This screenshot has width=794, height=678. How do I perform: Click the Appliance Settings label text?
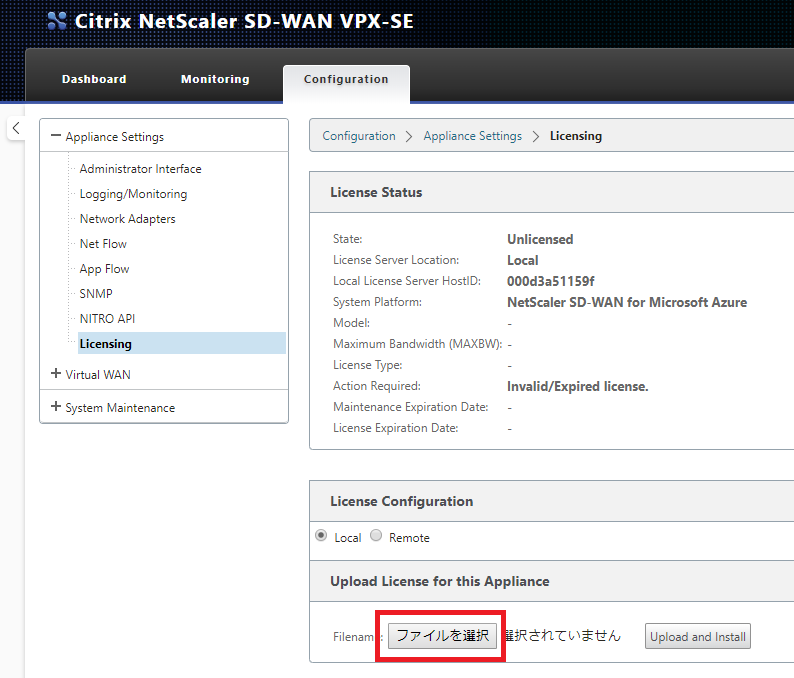point(115,137)
